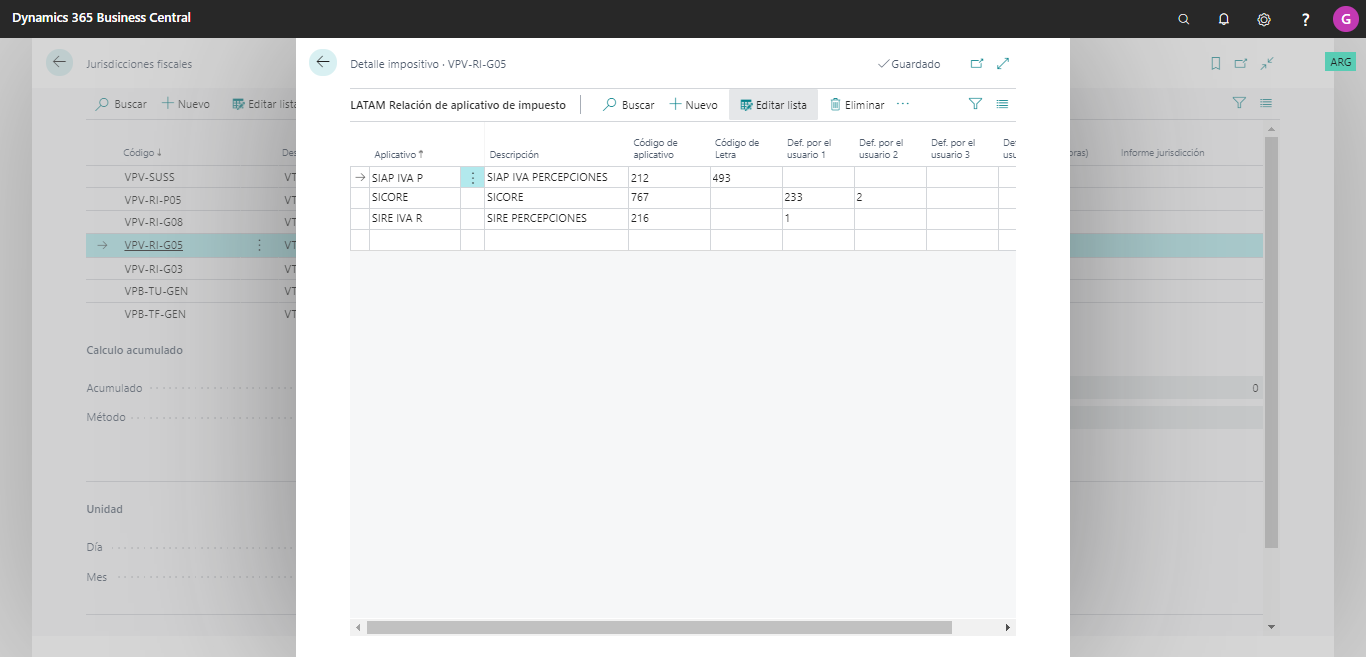Click open-in-new-window icon on background page
Image resolution: width=1366 pixels, height=657 pixels.
point(1241,63)
